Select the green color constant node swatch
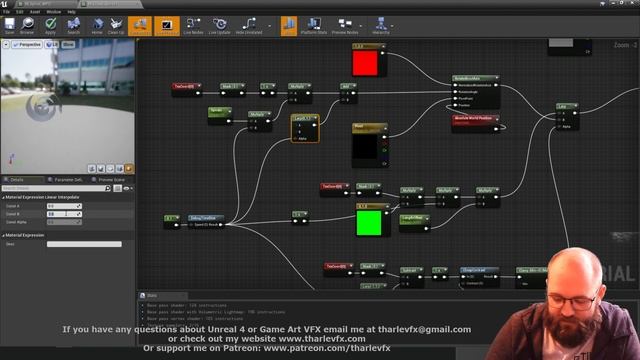The height and width of the screenshot is (360, 640). [x=369, y=223]
